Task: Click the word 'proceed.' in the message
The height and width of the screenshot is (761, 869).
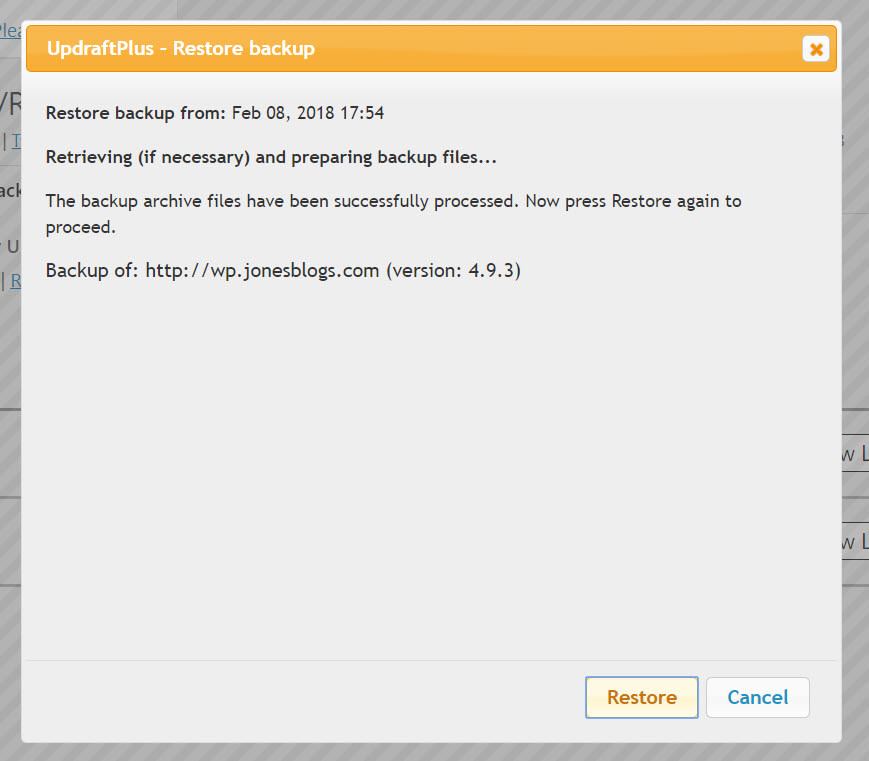Action: (x=81, y=228)
